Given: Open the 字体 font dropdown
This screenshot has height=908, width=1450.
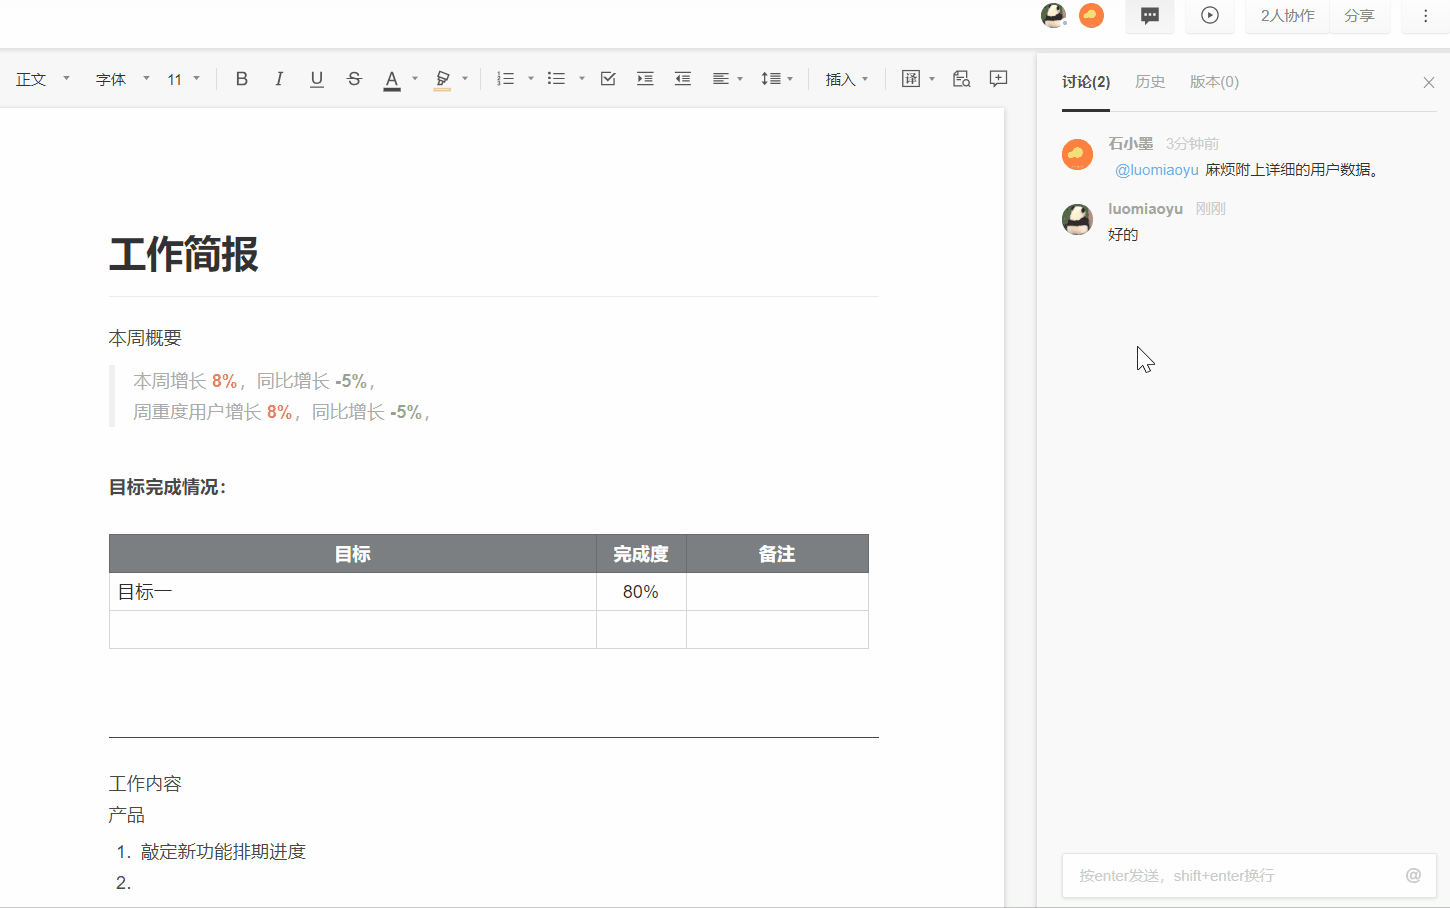Looking at the screenshot, I should pyautogui.click(x=122, y=79).
